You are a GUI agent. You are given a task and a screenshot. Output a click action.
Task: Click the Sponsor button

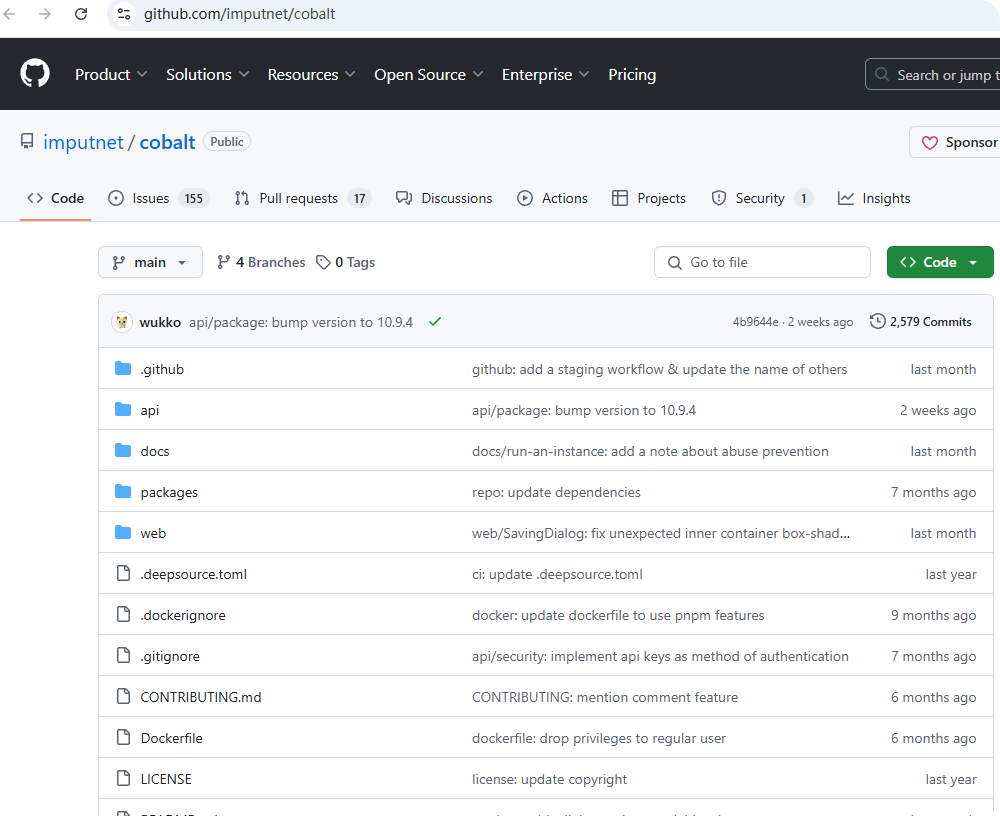[x=955, y=142]
